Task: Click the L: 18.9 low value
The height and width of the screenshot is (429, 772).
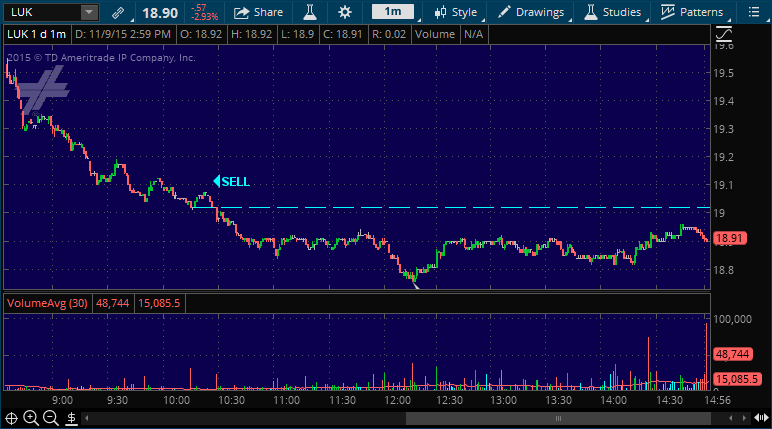Action: 297,34
